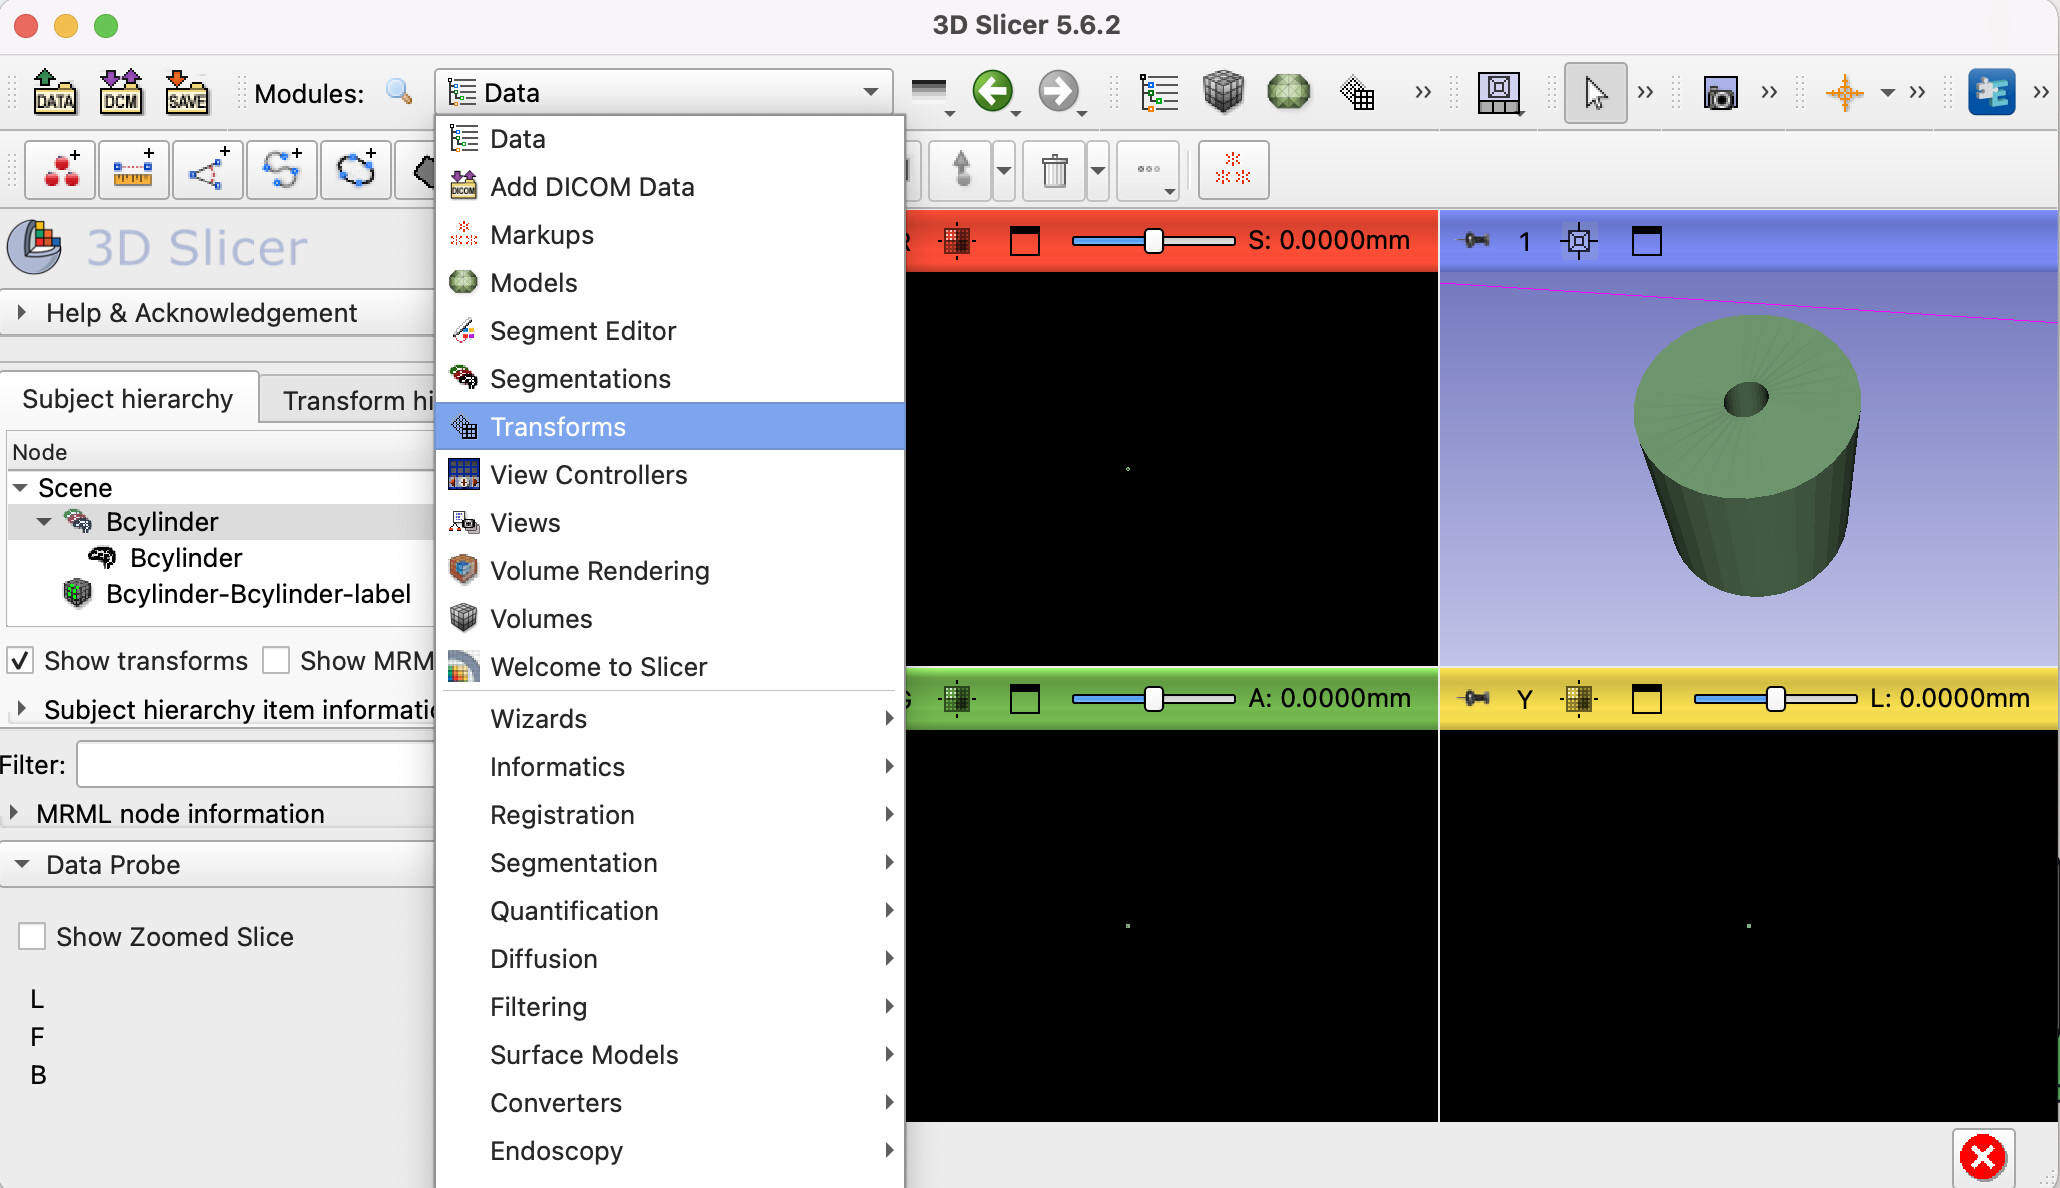Click the orange crosshair icon
Screen dimensions: 2060x1188
pyautogui.click(x=1844, y=93)
